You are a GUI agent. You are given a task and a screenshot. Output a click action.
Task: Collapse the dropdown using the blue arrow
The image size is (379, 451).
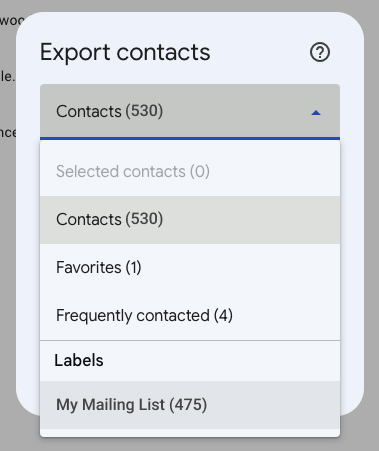pos(316,113)
